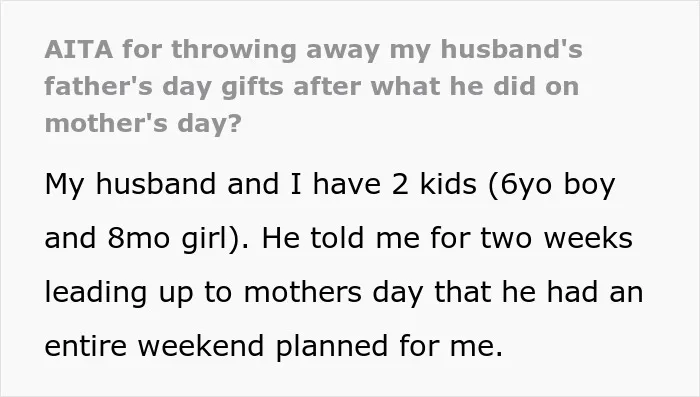Click "entire weekend" in the last line
700x397 pixels.
pos(154,346)
